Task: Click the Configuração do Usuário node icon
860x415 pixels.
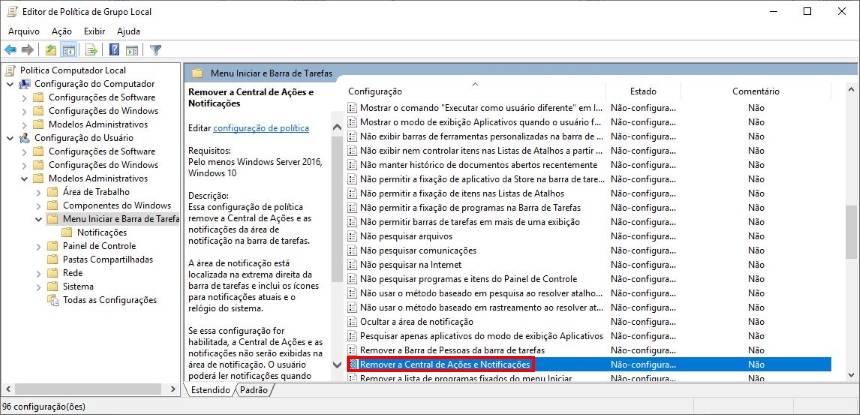Action: click(25, 138)
